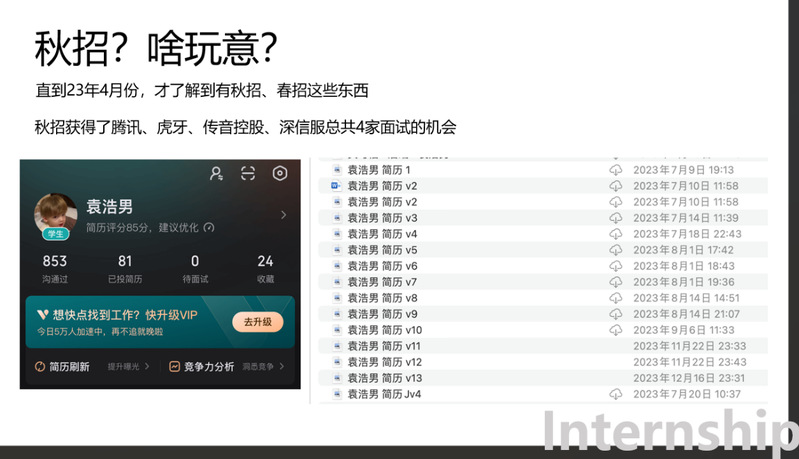
Task: Expand profile with chevron beside 袁浩男
Action: pos(283,214)
